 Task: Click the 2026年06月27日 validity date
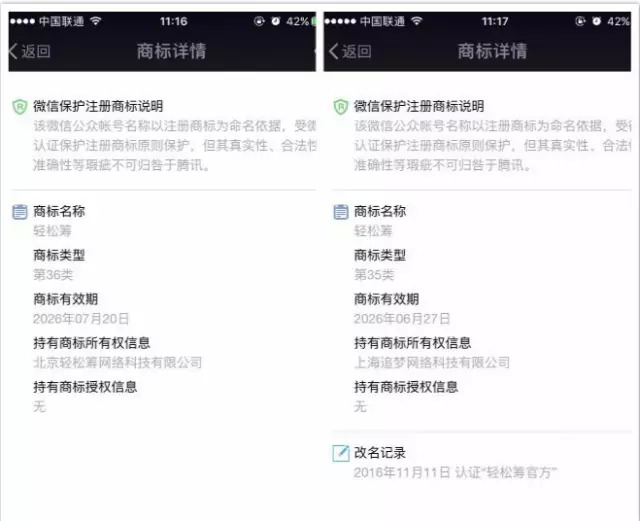[x=402, y=318]
